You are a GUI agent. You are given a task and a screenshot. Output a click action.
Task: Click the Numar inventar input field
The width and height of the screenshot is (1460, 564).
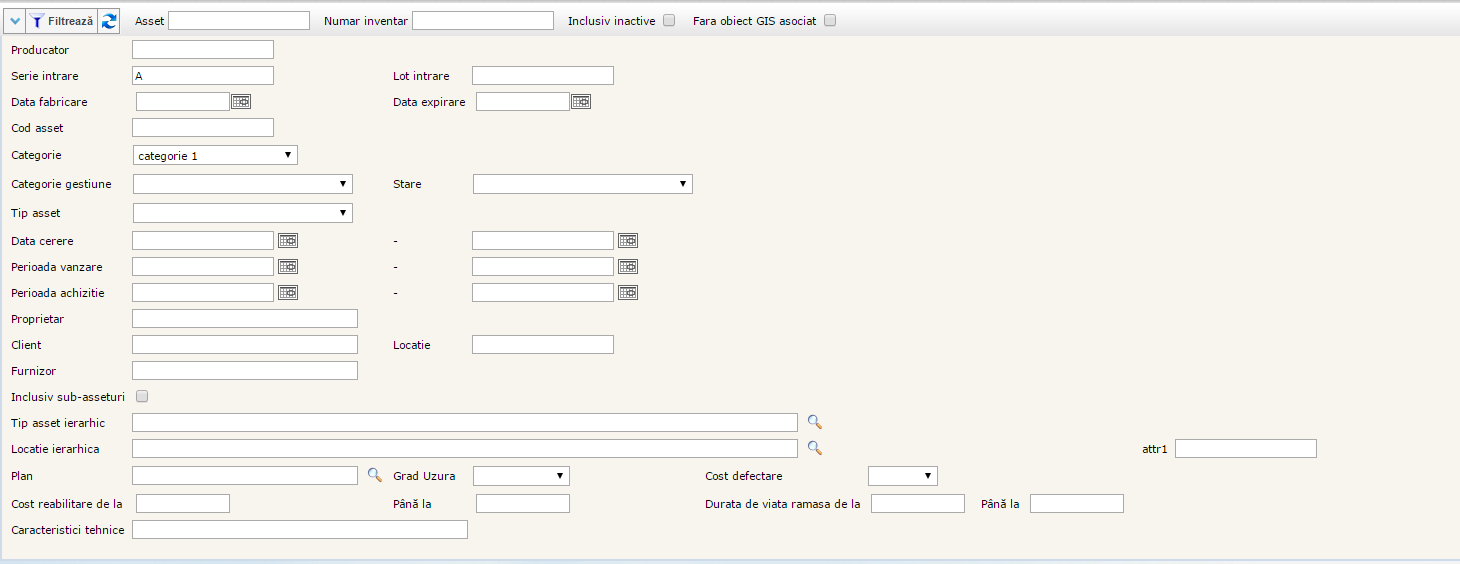(x=482, y=20)
